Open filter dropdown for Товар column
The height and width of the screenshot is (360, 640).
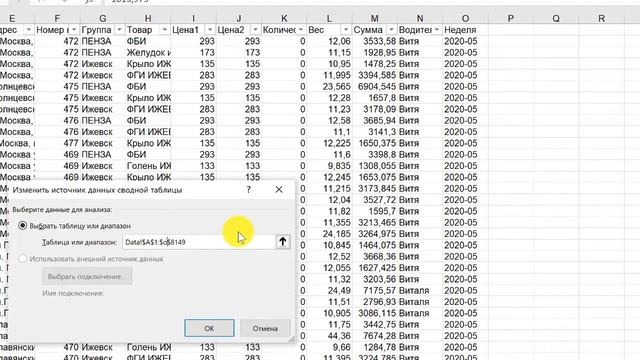tap(164, 30)
